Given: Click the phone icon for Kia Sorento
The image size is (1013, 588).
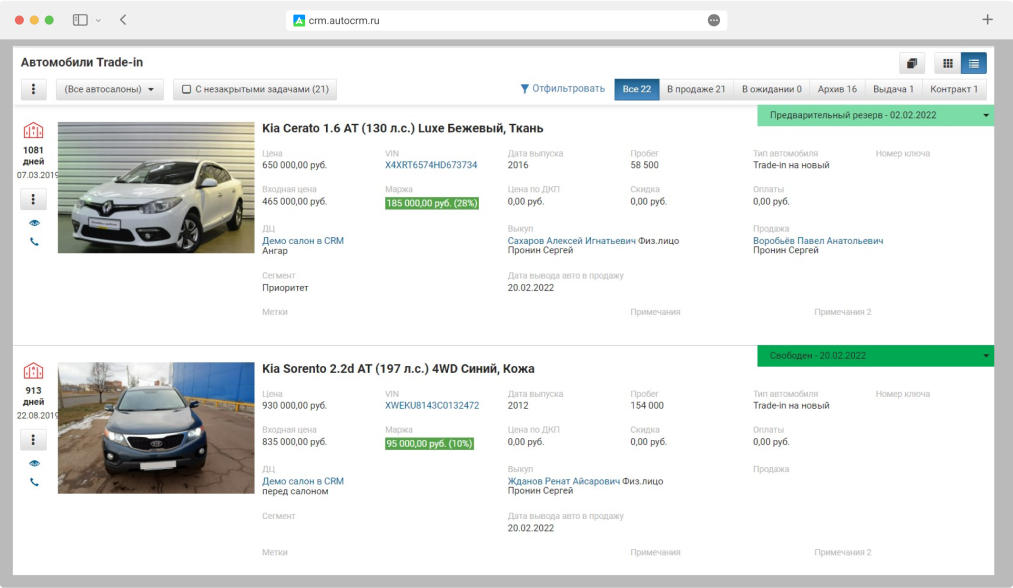Looking at the screenshot, I should (x=34, y=482).
